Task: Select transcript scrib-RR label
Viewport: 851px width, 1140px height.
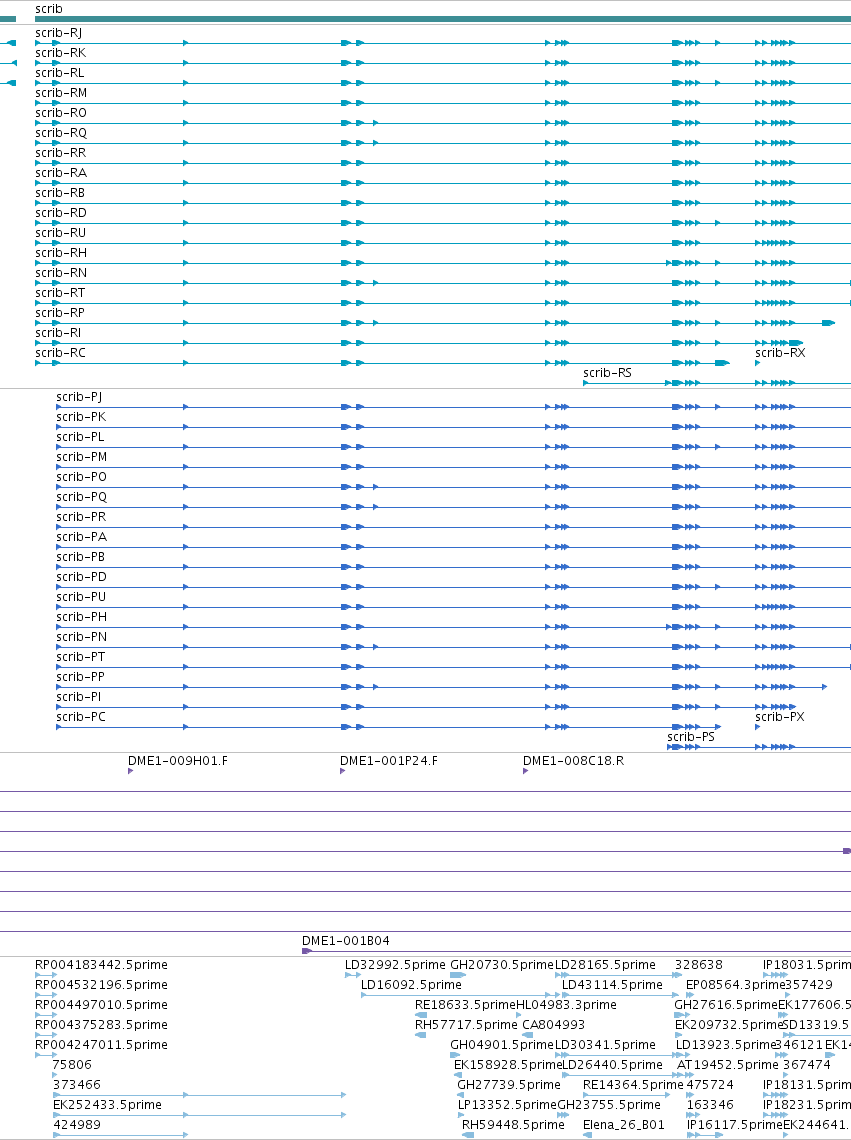Action: tap(60, 153)
